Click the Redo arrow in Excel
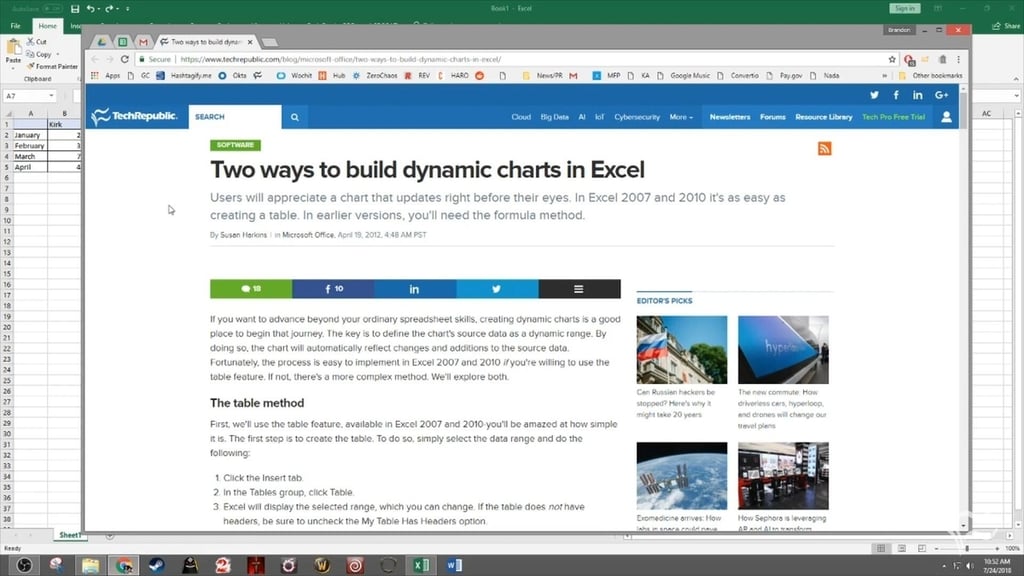 109,9
